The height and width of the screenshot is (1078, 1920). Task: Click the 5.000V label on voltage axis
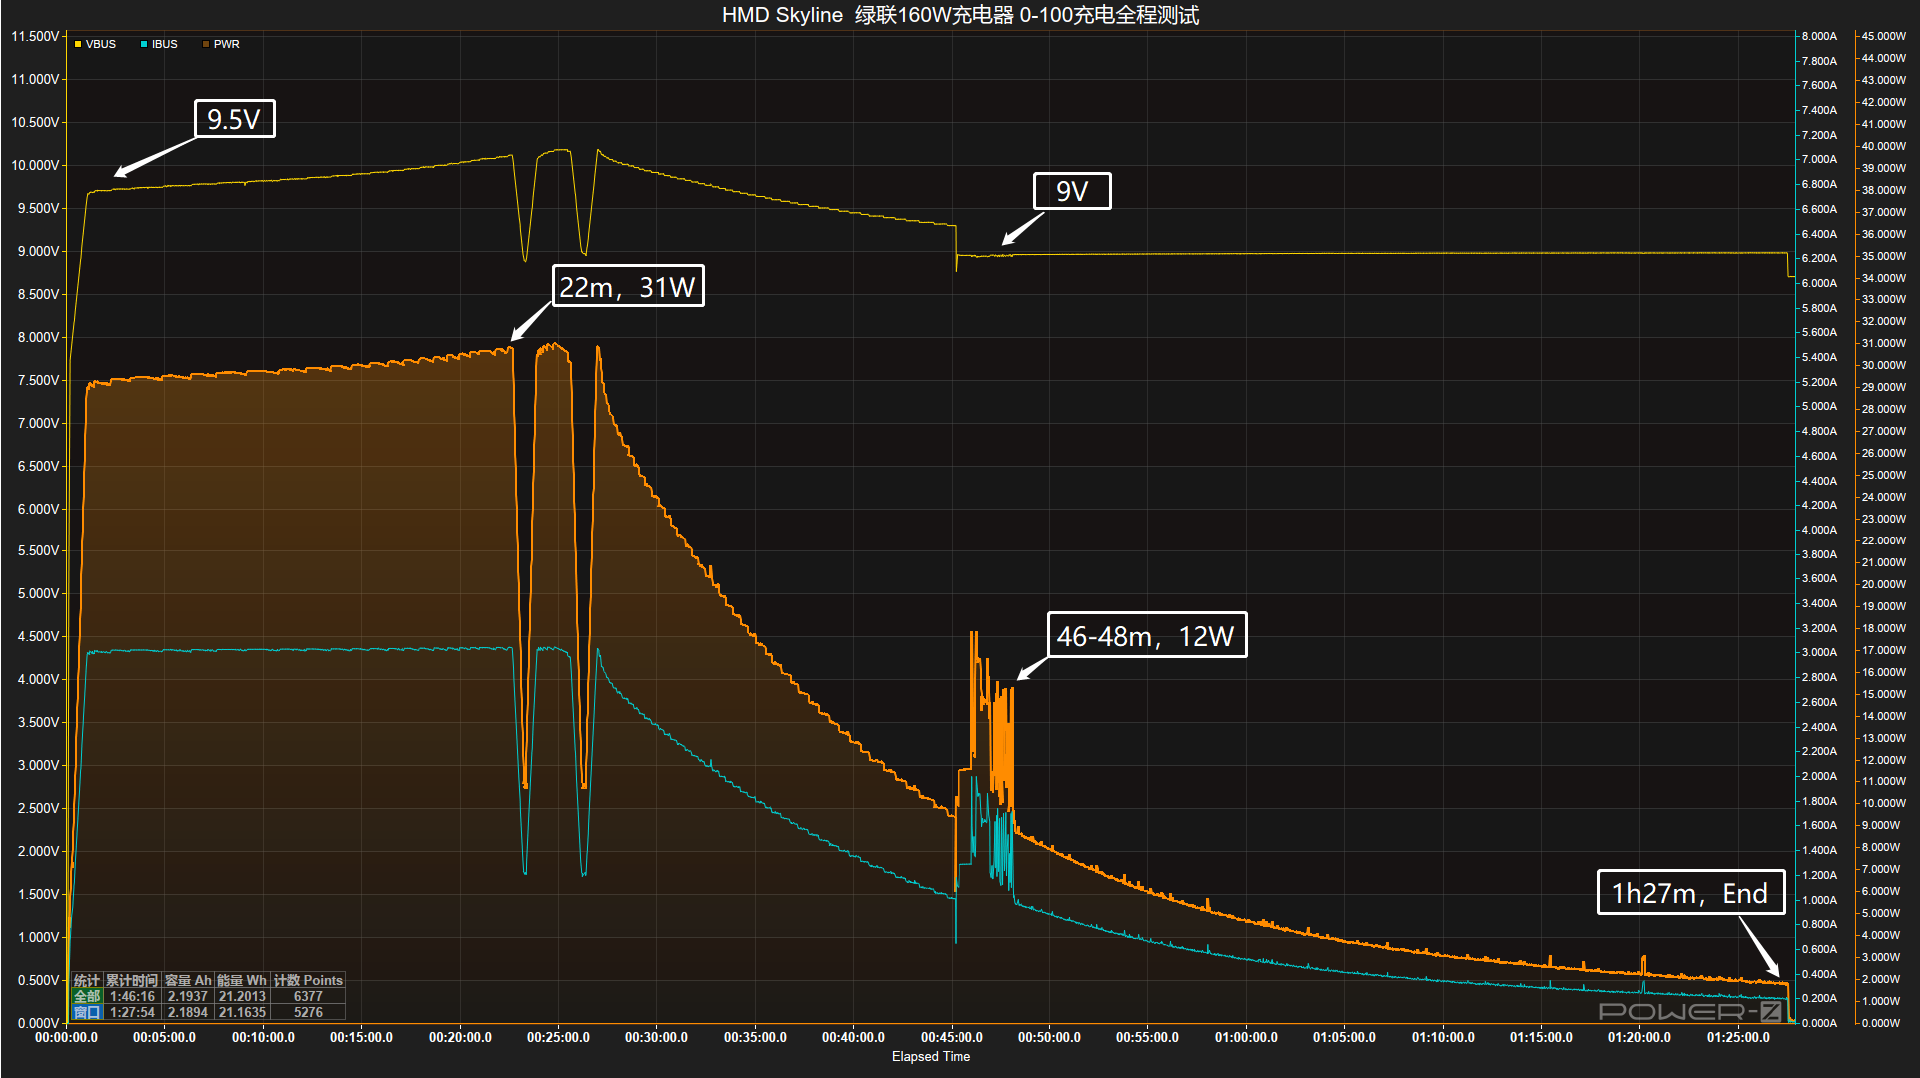38,593
